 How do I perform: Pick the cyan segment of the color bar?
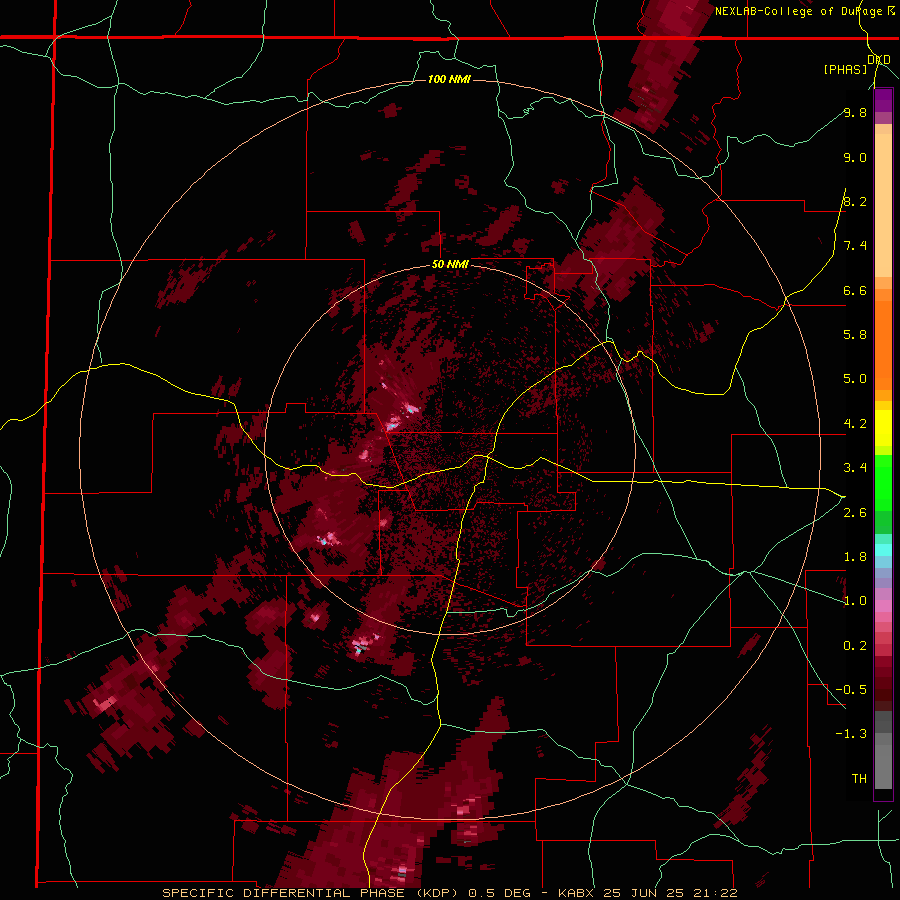point(883,549)
